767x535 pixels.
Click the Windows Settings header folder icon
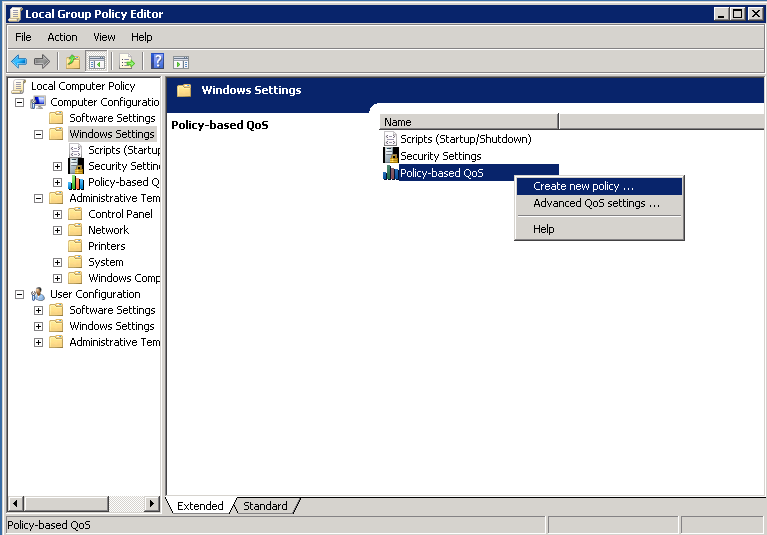point(184,90)
